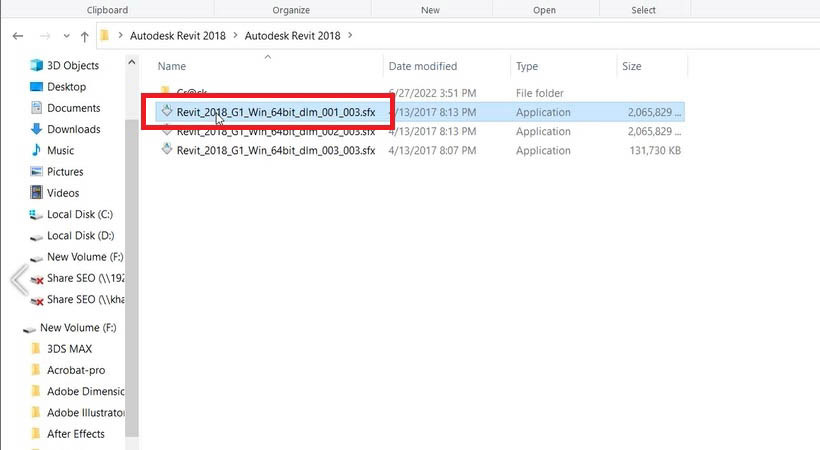
Task: Open the After Effects folder
Action: (75, 434)
